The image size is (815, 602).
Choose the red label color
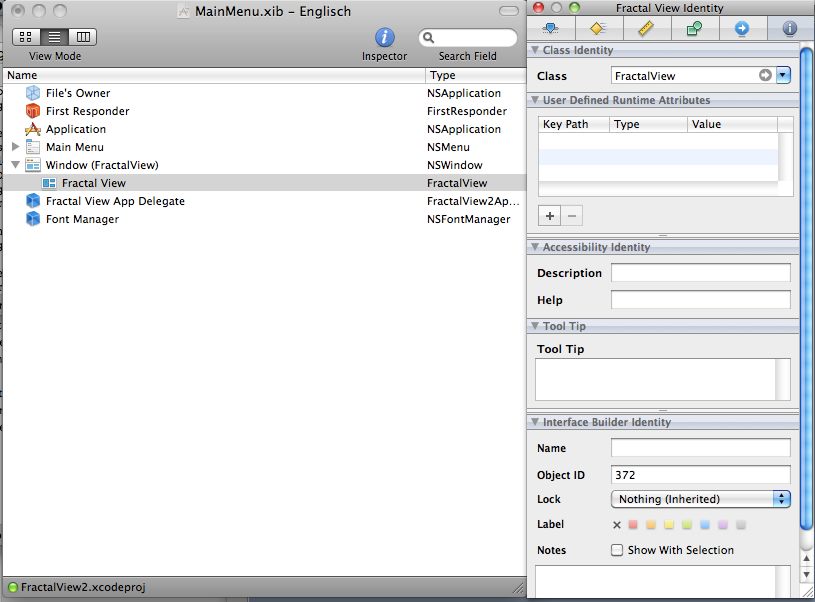(632, 525)
